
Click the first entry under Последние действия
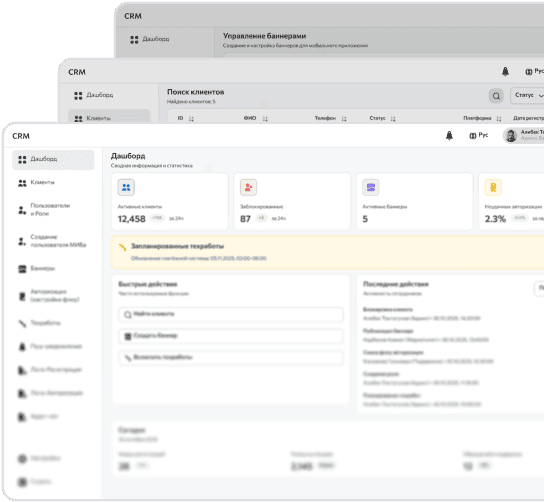click(x=422, y=314)
